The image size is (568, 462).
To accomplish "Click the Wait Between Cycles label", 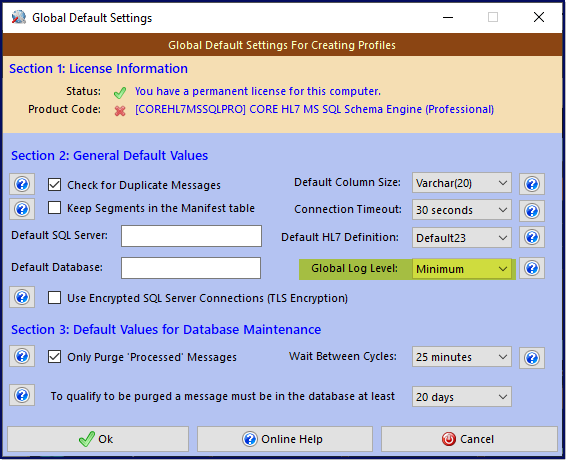I will [x=343, y=356].
